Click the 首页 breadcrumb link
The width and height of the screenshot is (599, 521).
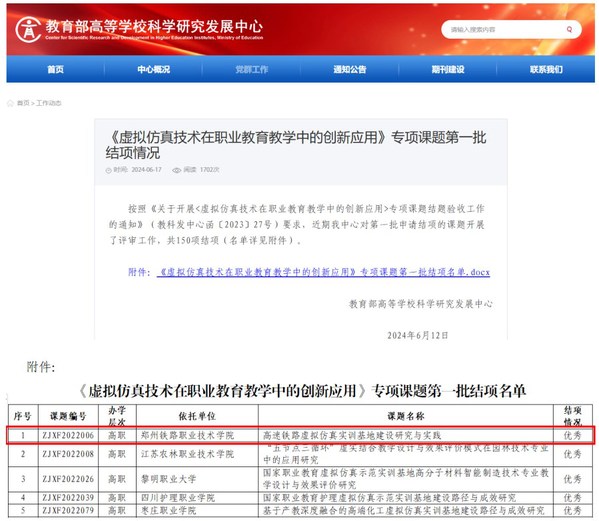(23, 103)
